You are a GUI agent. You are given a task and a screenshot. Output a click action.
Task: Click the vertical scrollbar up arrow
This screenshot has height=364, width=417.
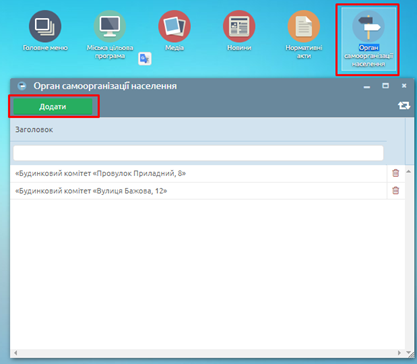pyautogui.click(x=409, y=172)
